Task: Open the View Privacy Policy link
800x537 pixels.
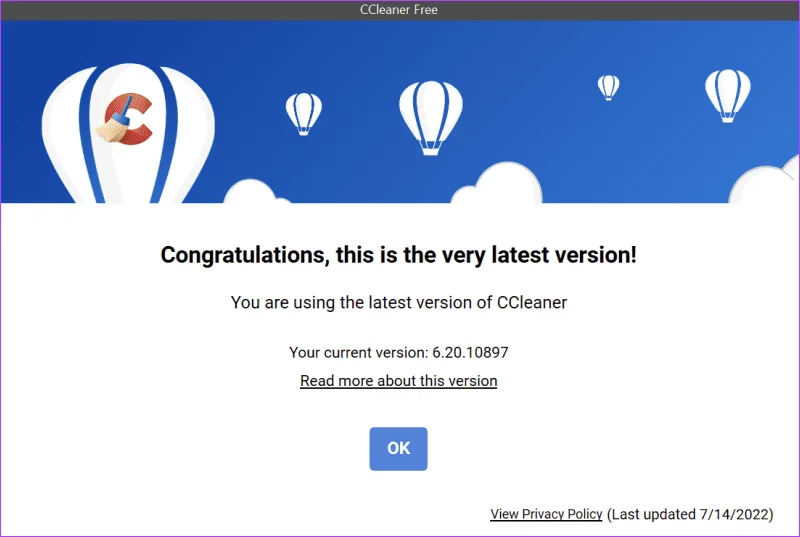Action: (x=546, y=514)
